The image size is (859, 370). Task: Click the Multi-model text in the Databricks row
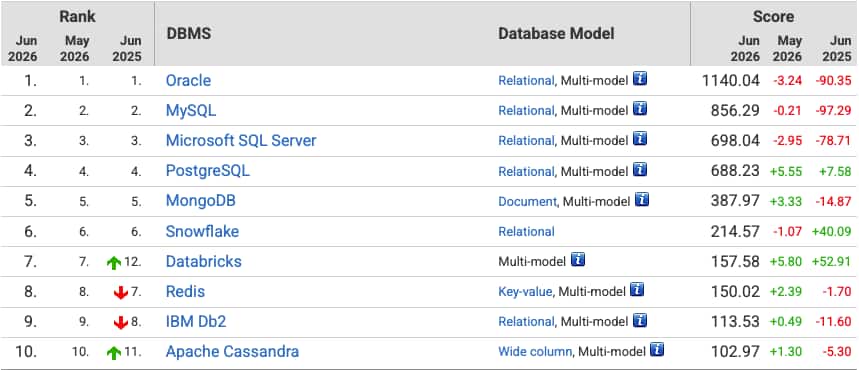[x=532, y=261]
